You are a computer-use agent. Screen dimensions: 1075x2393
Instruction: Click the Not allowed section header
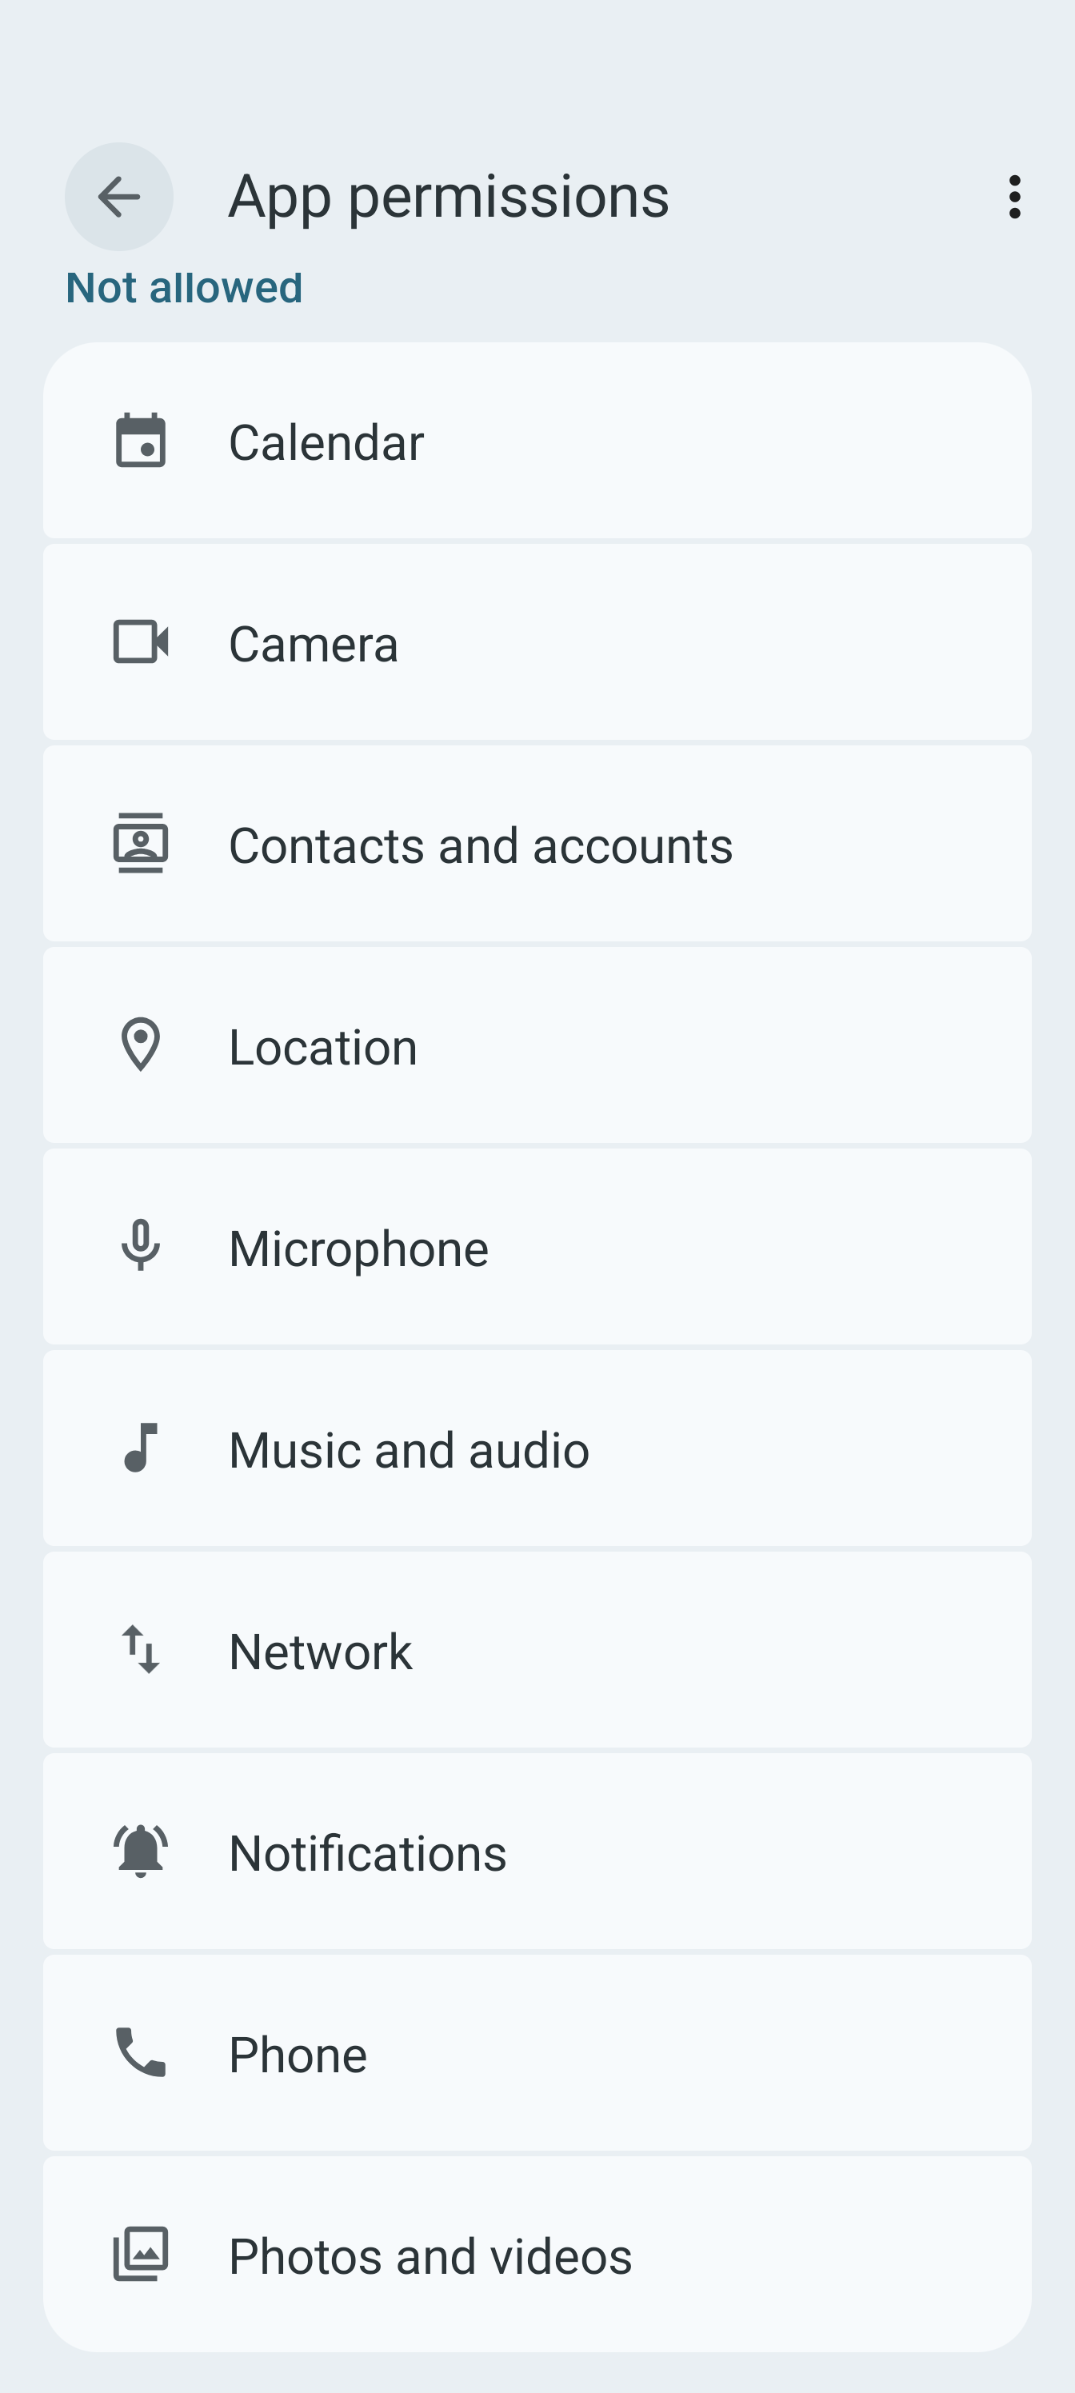click(184, 288)
